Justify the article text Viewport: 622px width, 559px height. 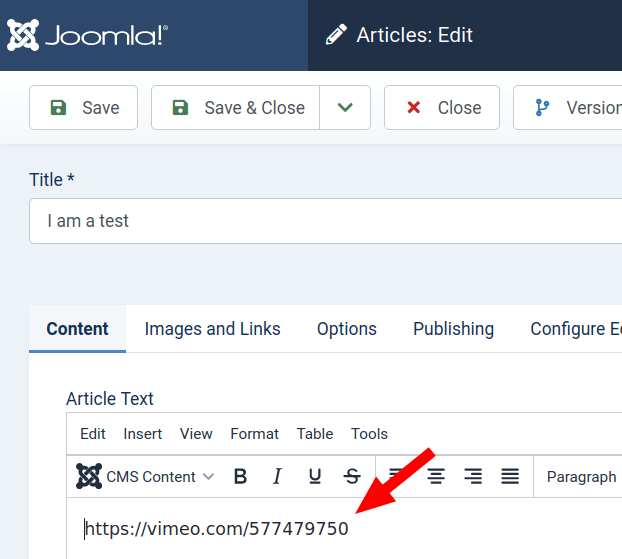tap(510, 477)
